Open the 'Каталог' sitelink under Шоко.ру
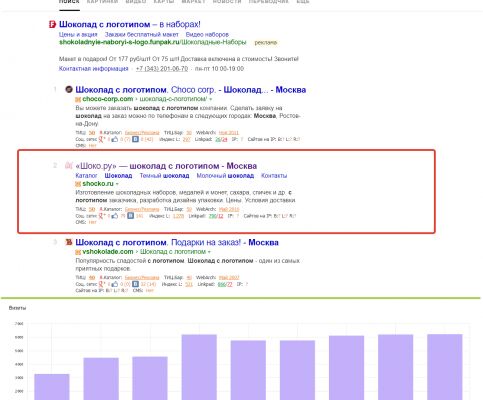 [x=86, y=176]
